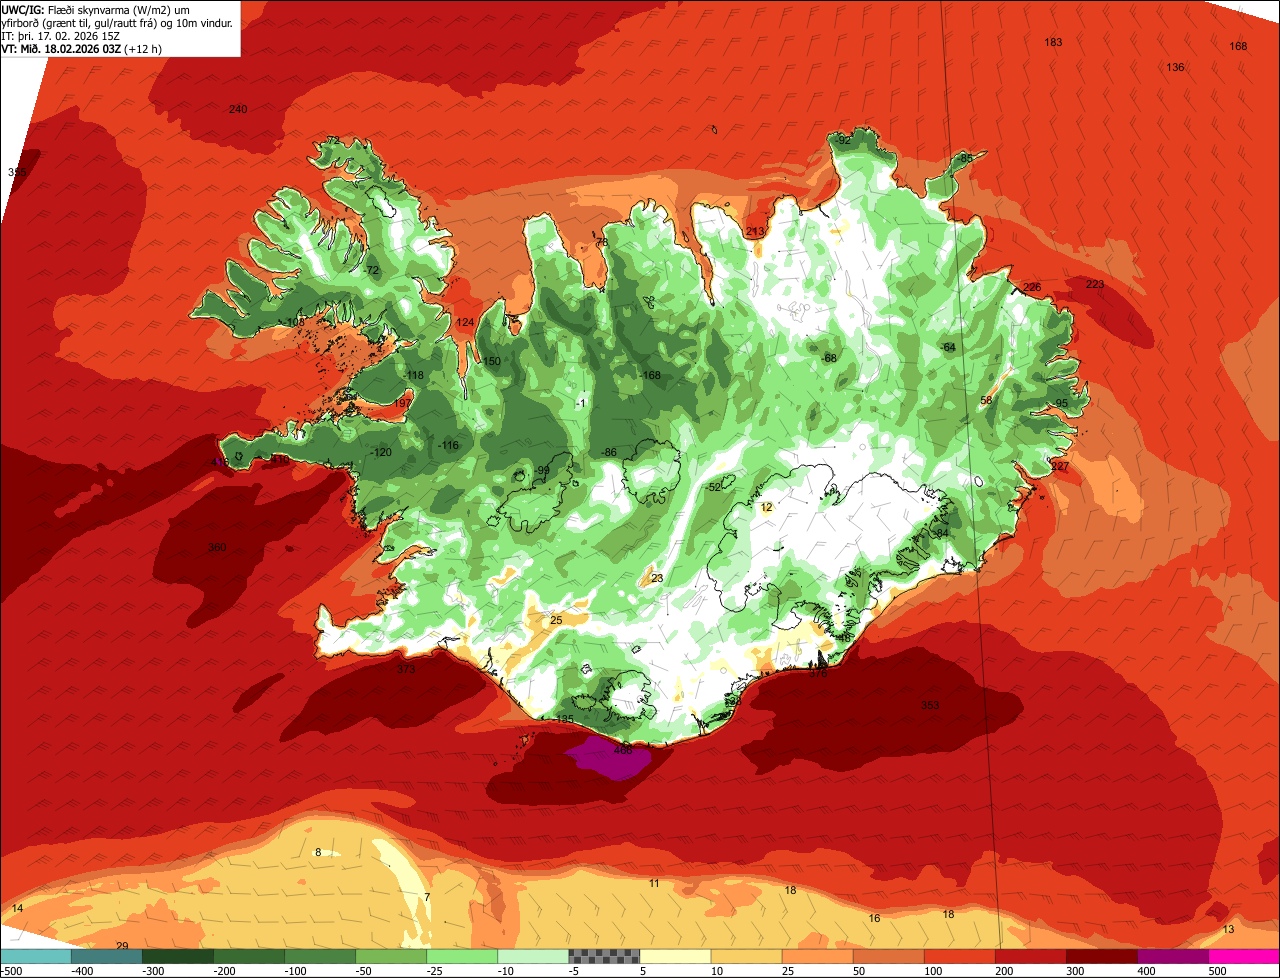Click the checkered legend swatch between -5 and 5
Viewport: 1280px width, 978px height.
pyautogui.click(x=603, y=956)
